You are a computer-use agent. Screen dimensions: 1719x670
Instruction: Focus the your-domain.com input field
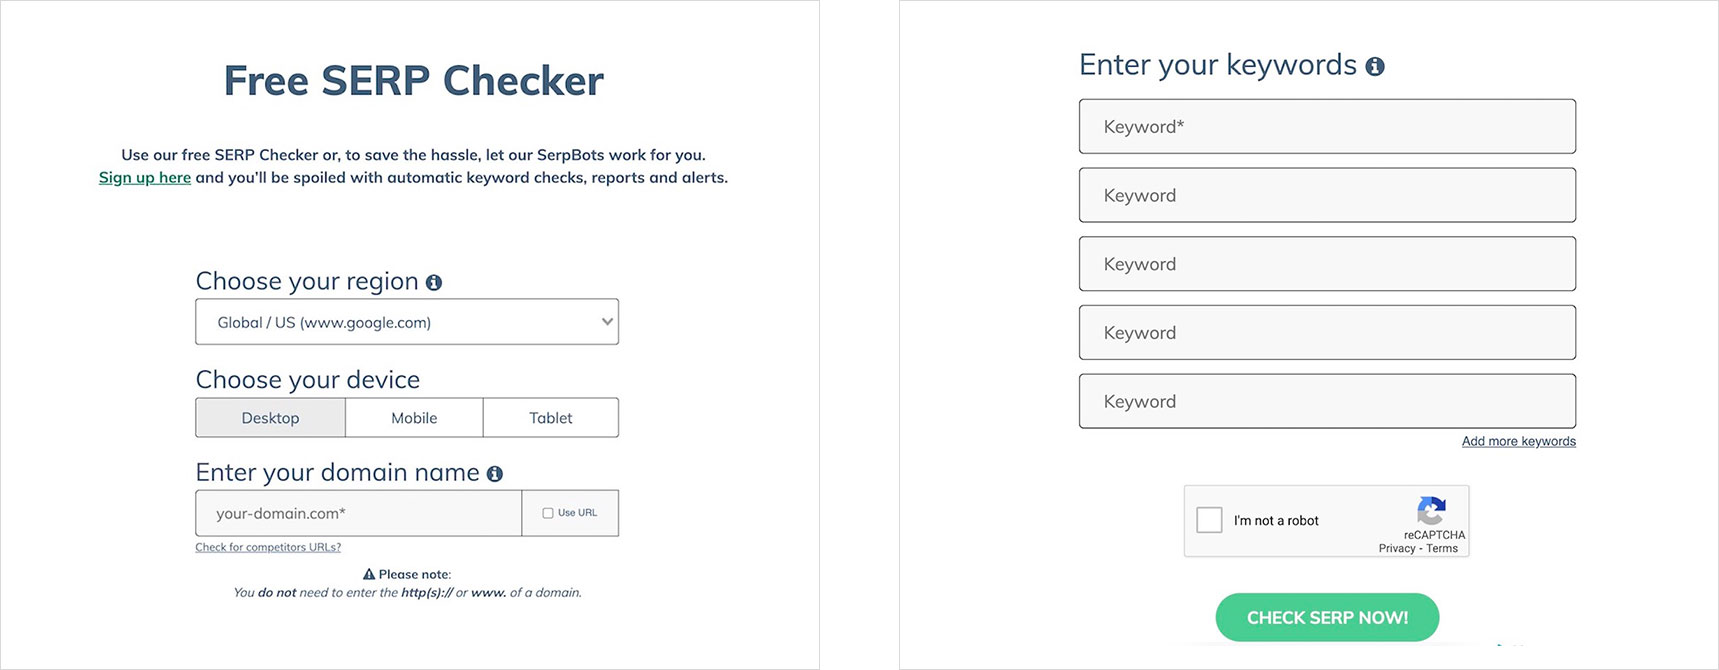pyautogui.click(x=359, y=513)
